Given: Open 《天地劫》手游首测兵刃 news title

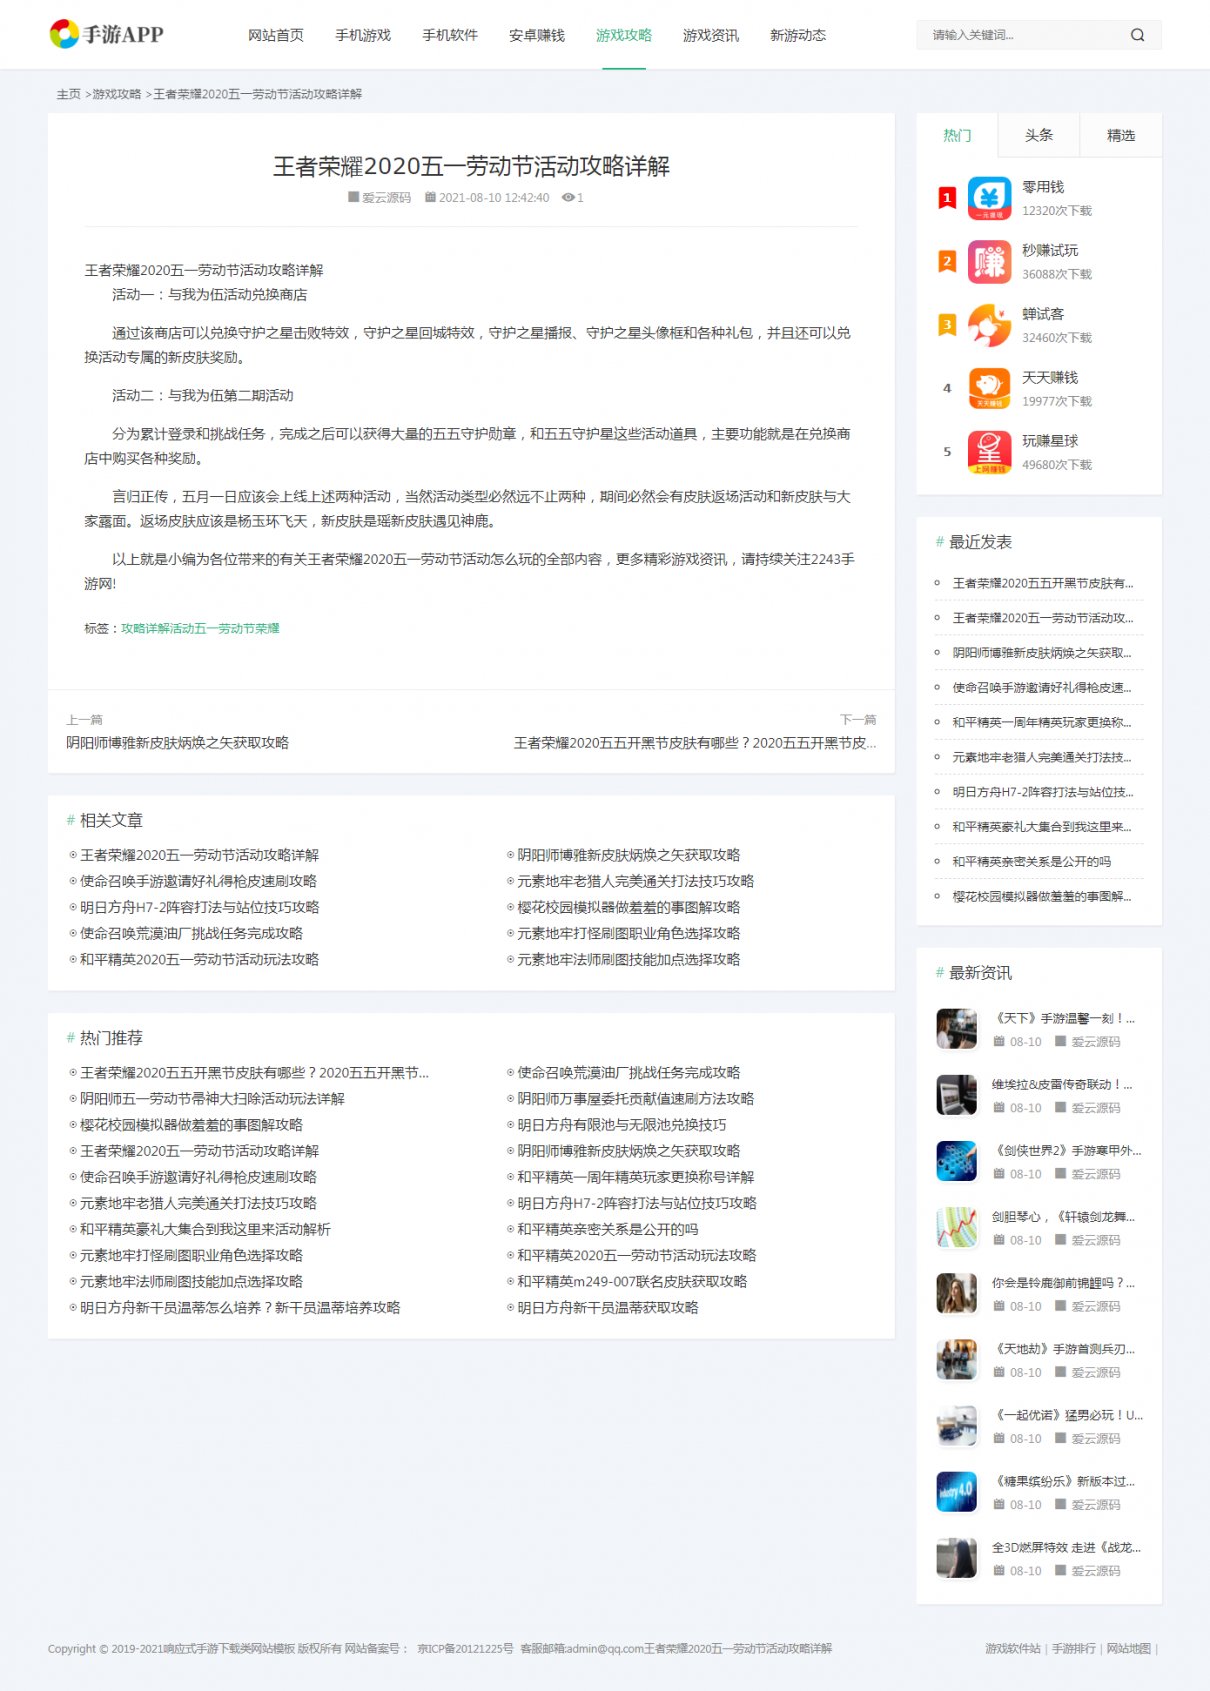Looking at the screenshot, I should (x=1063, y=1349).
